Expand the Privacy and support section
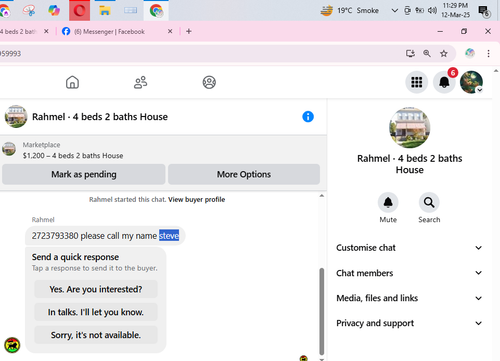Viewport: 500px width, 361px height. pos(409,323)
